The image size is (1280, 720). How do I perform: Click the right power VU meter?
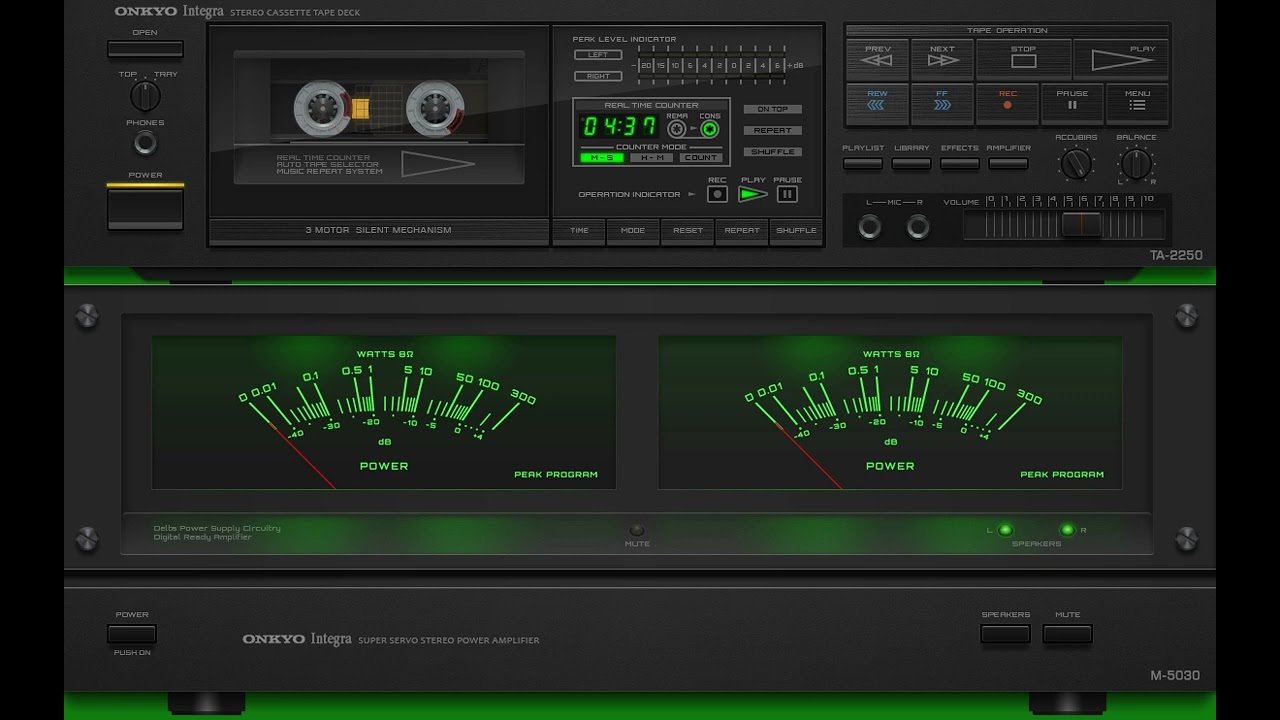coord(890,413)
